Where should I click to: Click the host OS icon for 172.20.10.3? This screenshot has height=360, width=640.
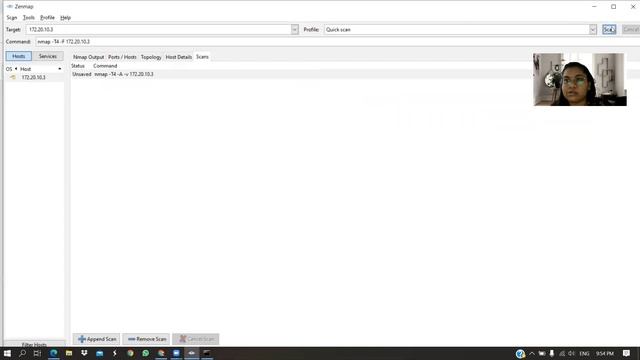coord(13,77)
